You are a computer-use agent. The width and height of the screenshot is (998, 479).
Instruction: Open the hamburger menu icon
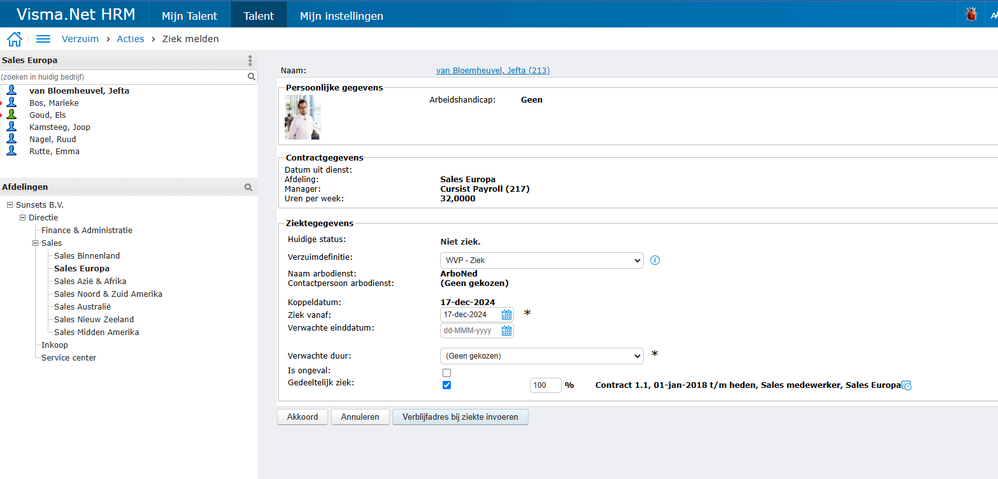click(x=43, y=39)
